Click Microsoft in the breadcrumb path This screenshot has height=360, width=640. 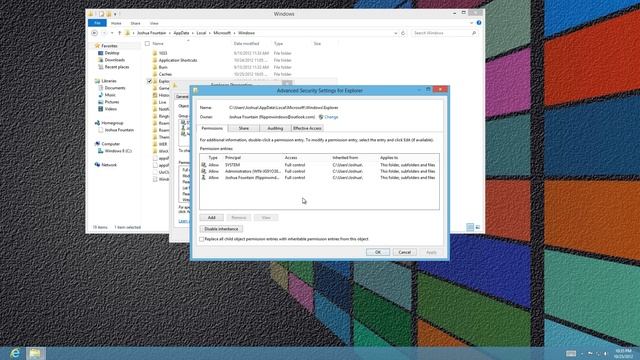(222, 33)
